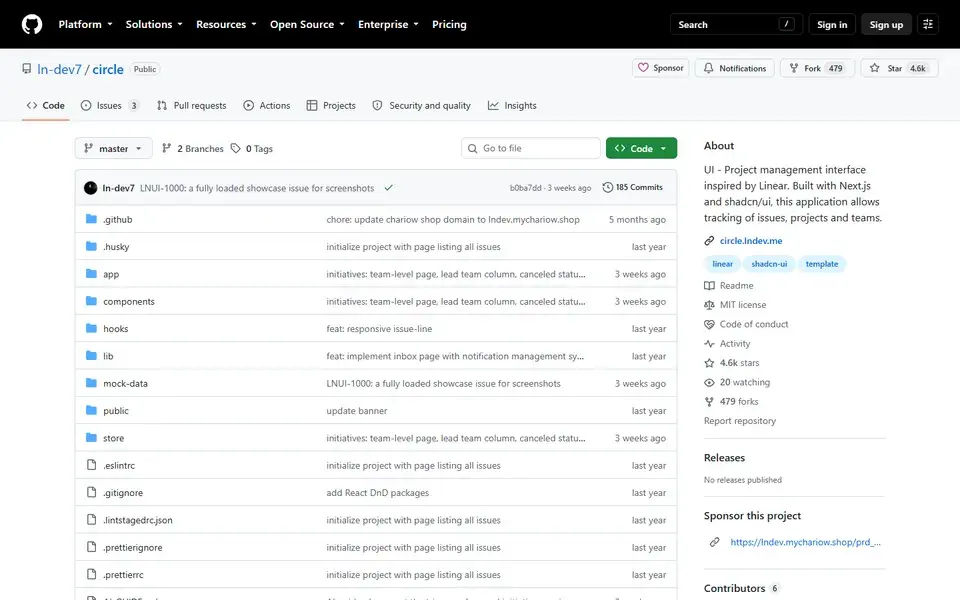Go to the GitHub home logo
Screen dimensions: 960x600
[32, 24]
